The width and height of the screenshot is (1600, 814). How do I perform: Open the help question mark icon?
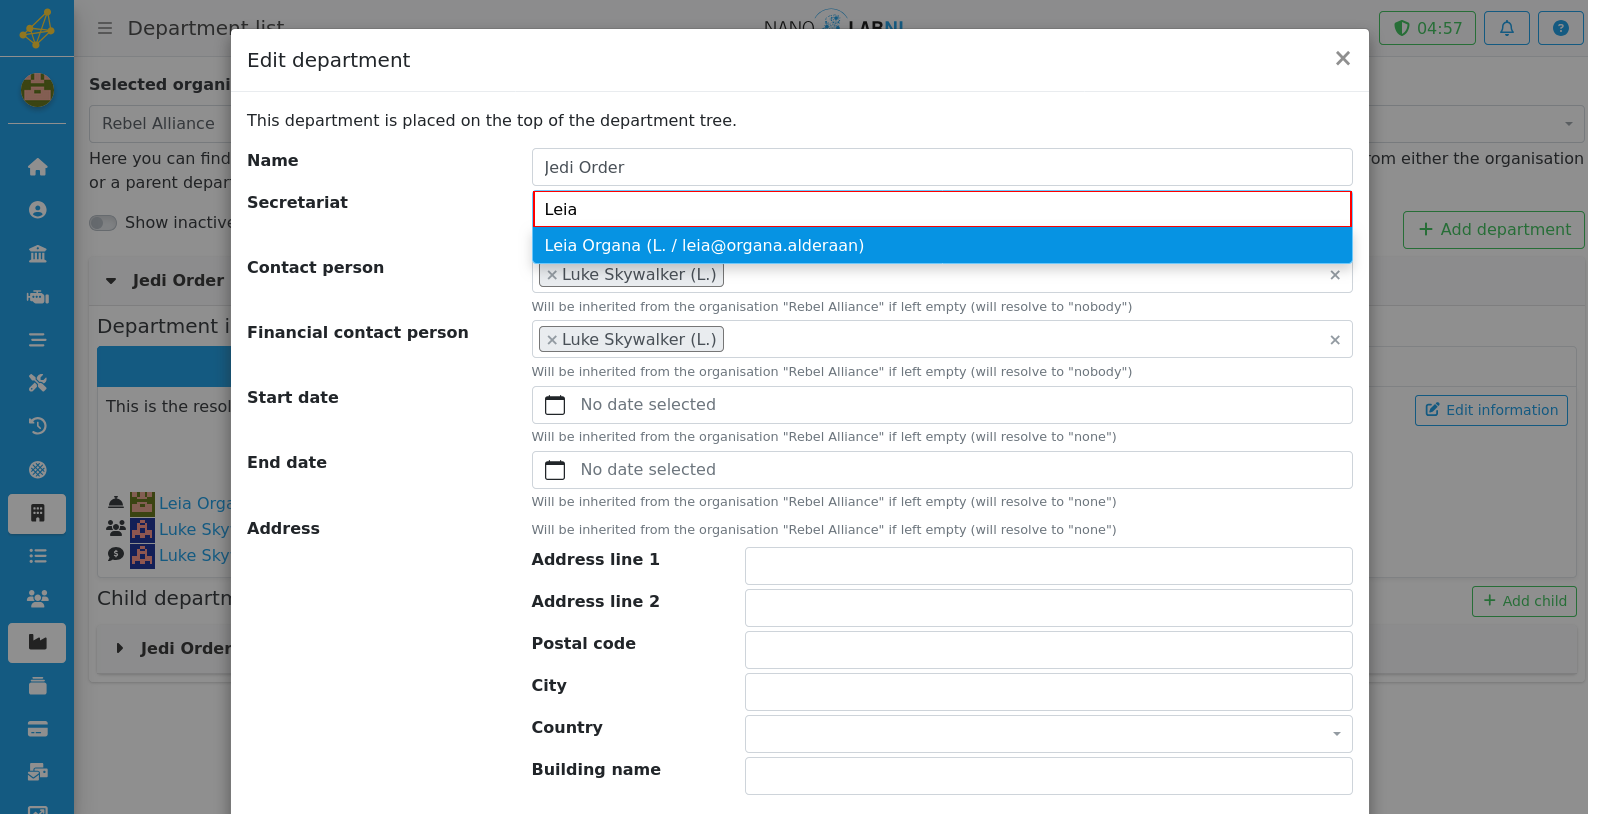pyautogui.click(x=1560, y=28)
